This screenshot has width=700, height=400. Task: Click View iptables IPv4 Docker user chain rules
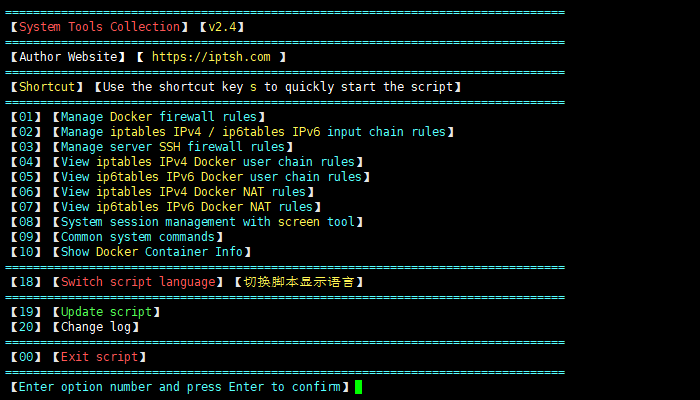[x=207, y=162]
